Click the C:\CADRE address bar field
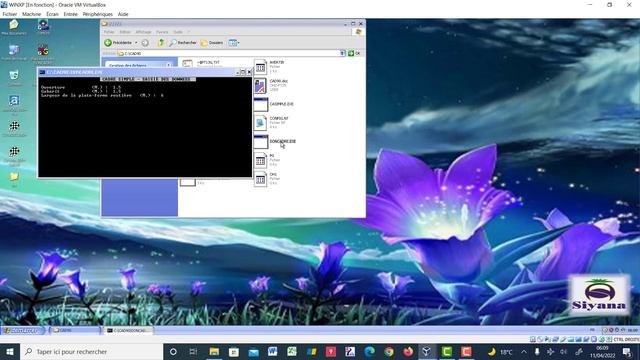640x360 pixels. pyautogui.click(x=229, y=53)
